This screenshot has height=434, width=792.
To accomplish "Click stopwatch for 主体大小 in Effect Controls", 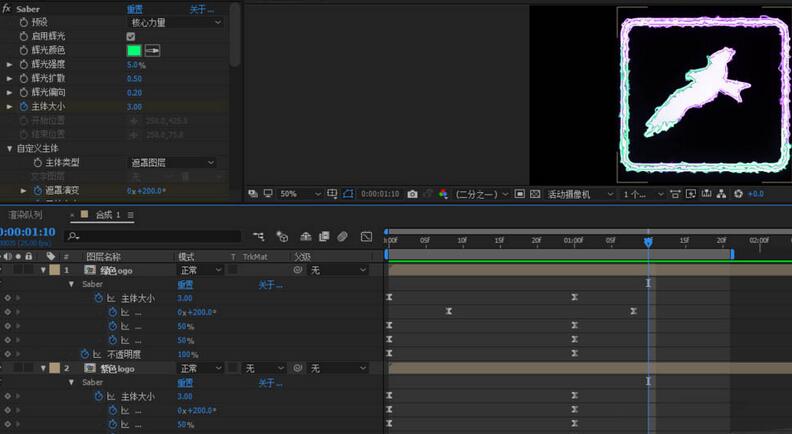I will pos(22,106).
